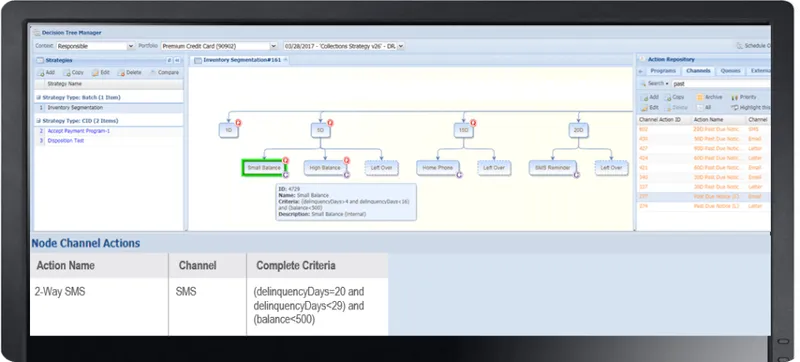800x362 pixels.
Task: Select Left Over node under 20D
Action: 611,168
